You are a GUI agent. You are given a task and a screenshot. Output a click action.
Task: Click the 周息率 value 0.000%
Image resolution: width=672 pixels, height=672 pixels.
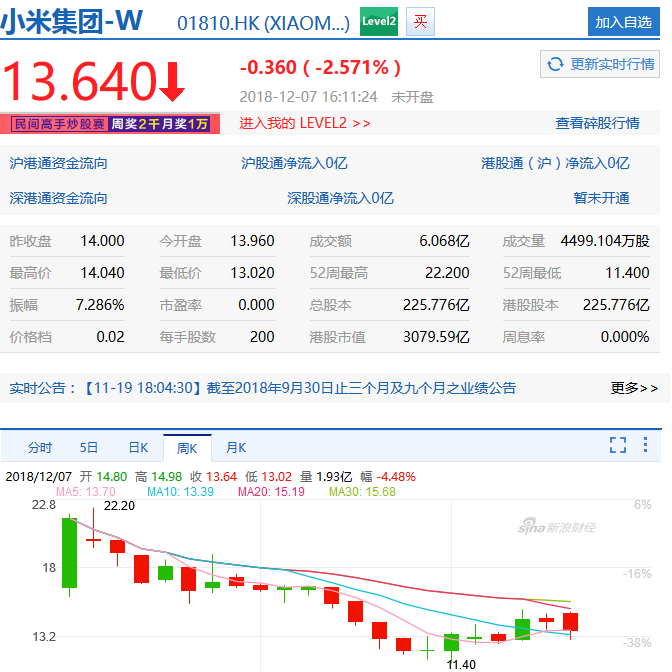pyautogui.click(x=625, y=337)
